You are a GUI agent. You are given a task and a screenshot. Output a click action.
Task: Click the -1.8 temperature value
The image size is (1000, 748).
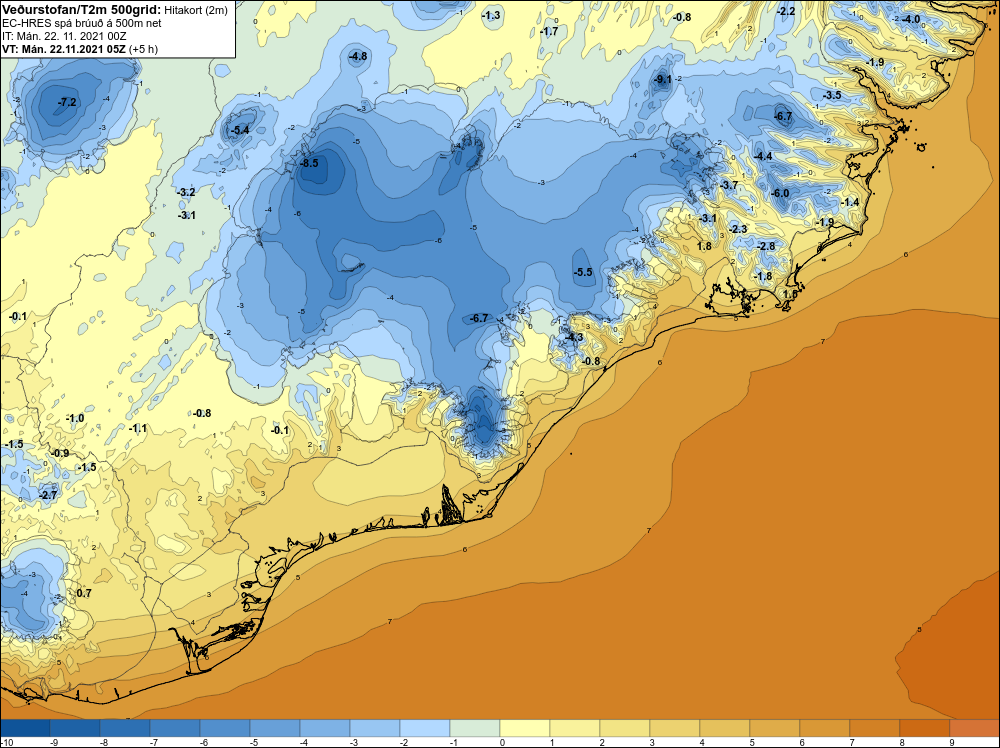[x=763, y=276]
